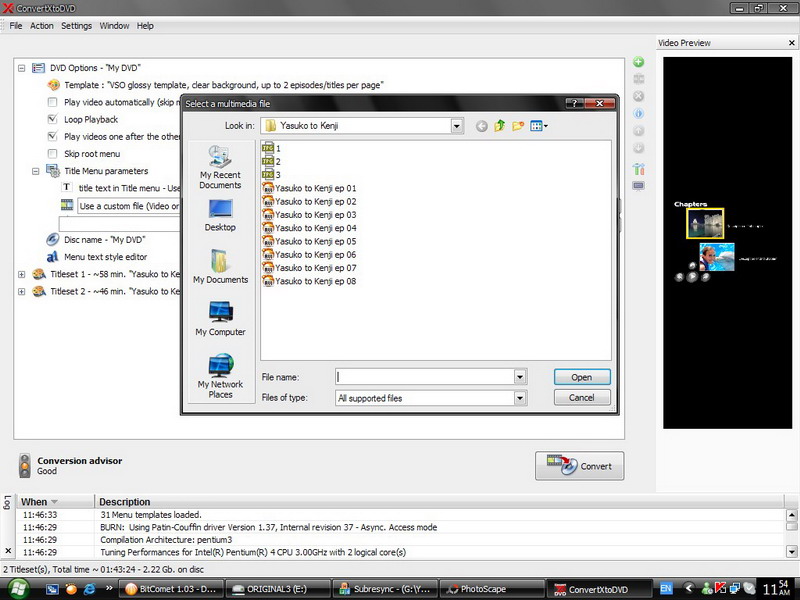Open the Help menu
The height and width of the screenshot is (600, 800).
[x=145, y=26]
